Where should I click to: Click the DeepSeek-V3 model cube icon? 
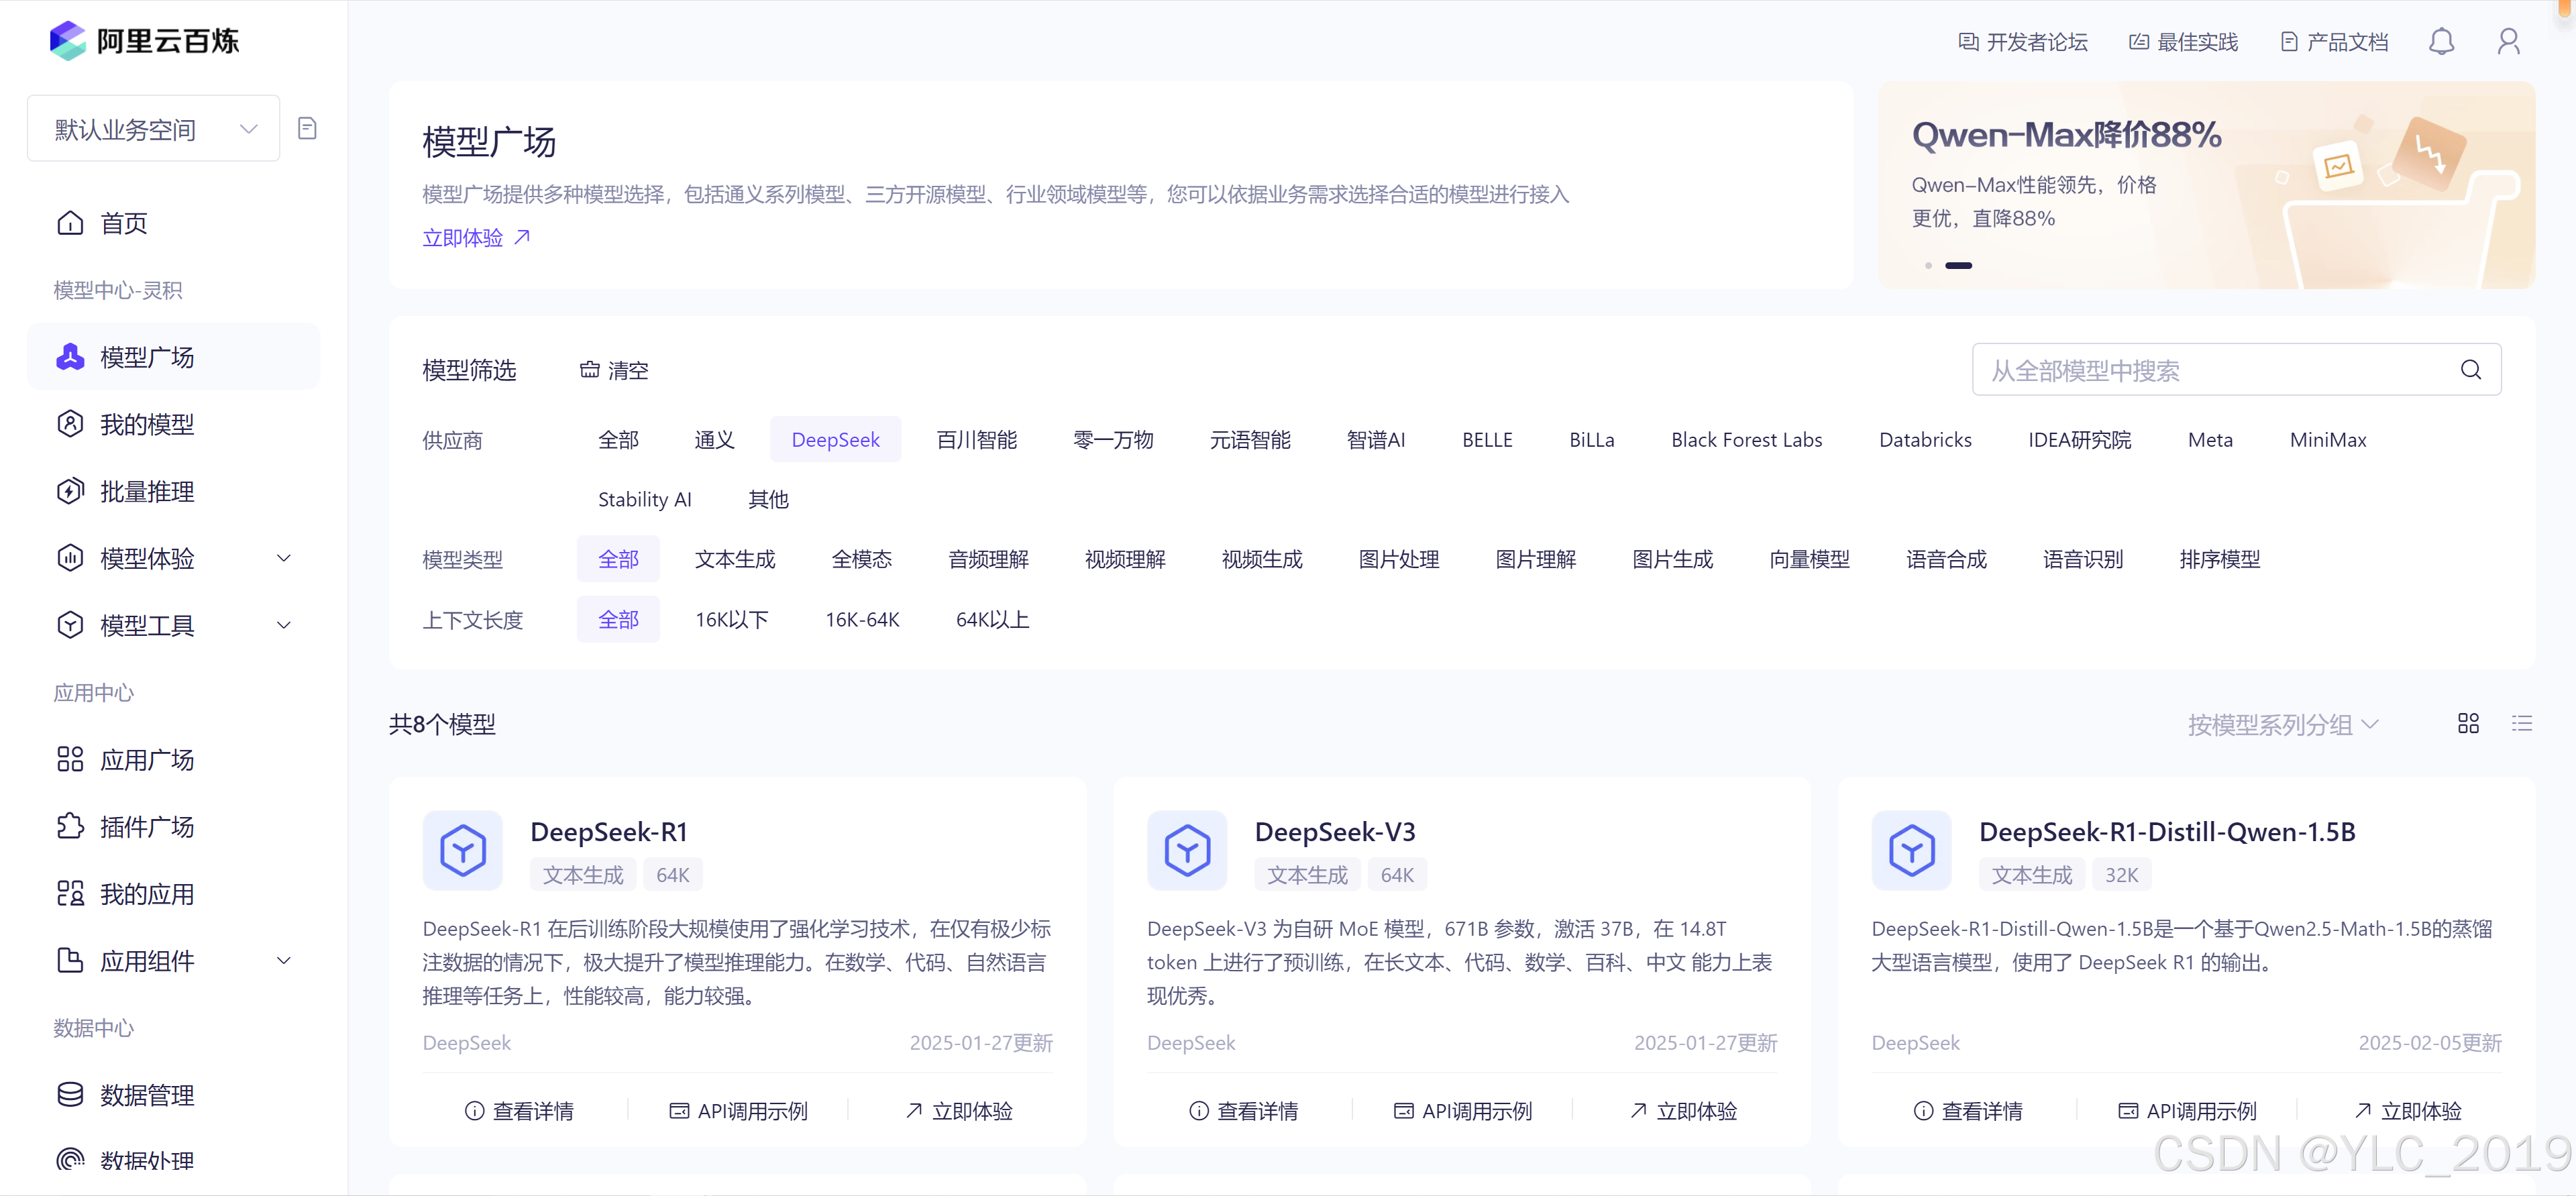point(1186,850)
